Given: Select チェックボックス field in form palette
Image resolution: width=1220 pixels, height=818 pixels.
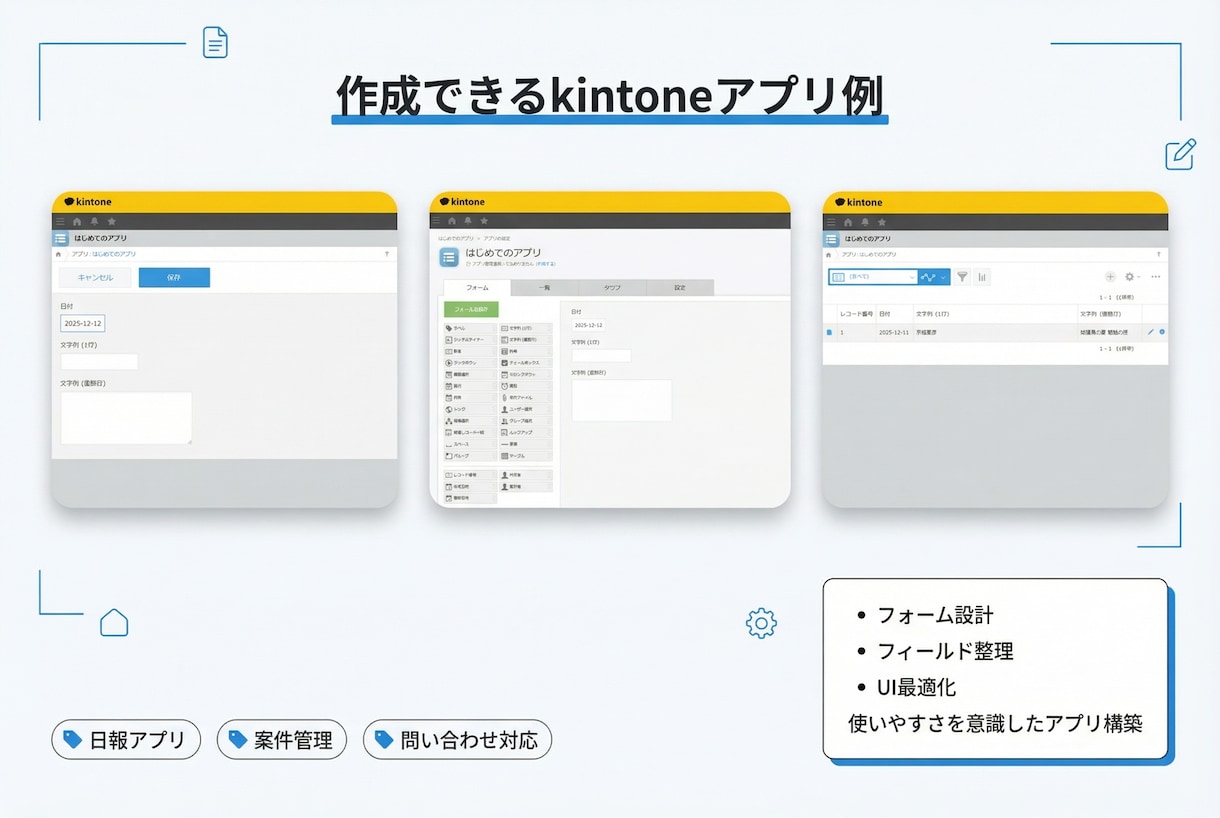Looking at the screenshot, I should [526, 363].
